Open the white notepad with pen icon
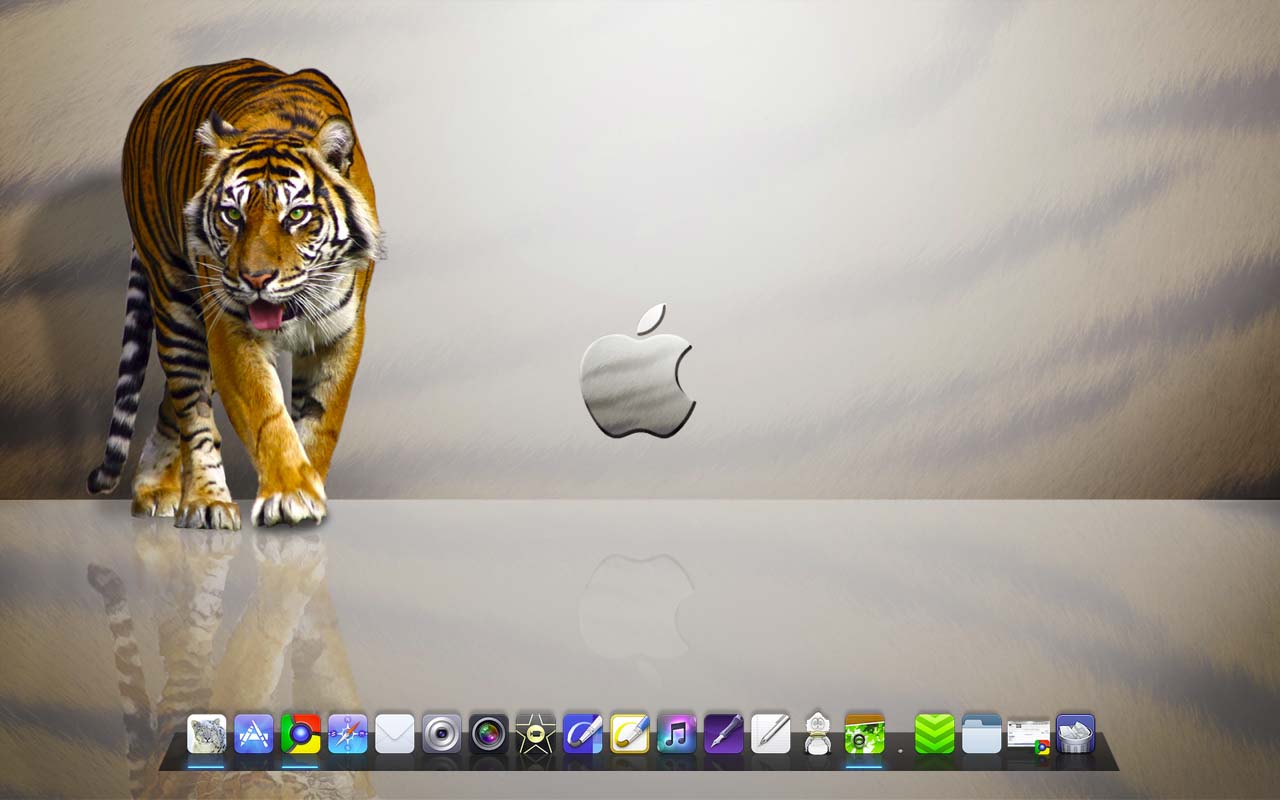Screen dimensions: 1280x800 click(770, 734)
